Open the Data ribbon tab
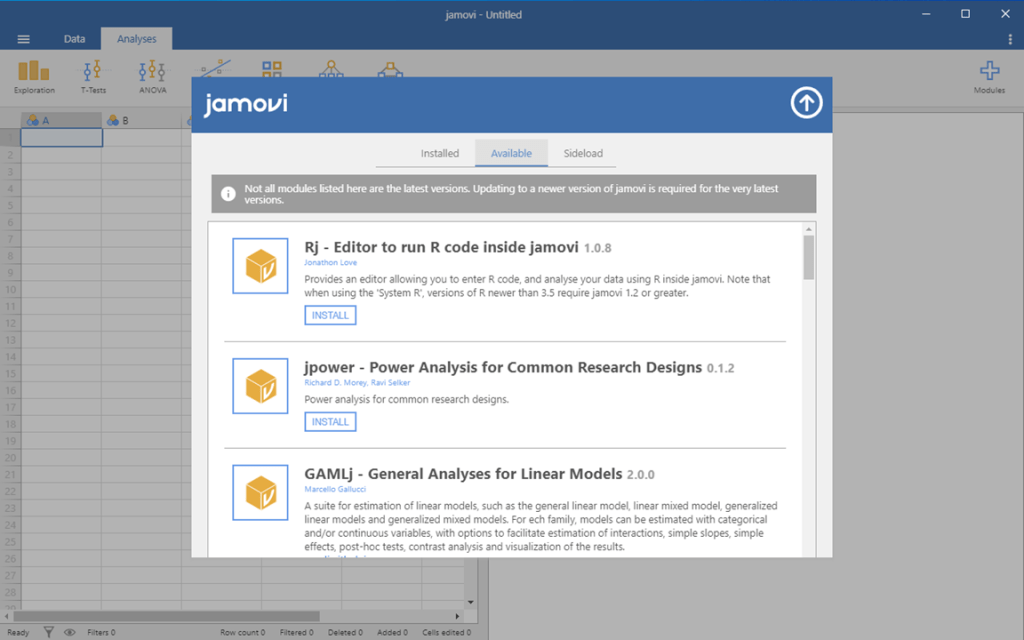This screenshot has height=640, width=1024. 75,39
